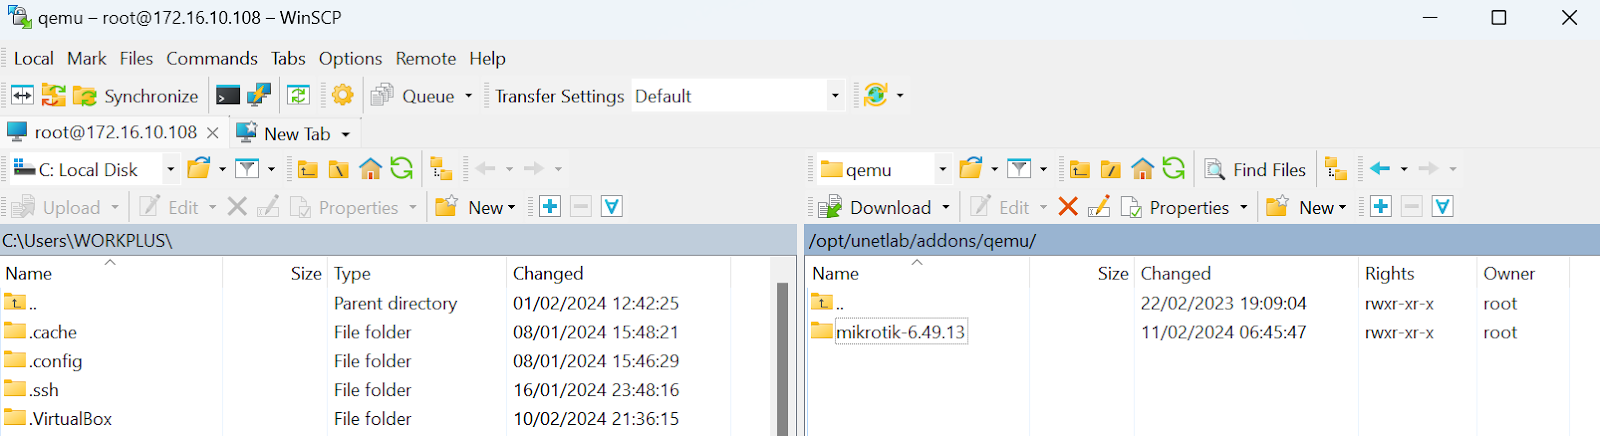Open the remote qemu directory dropdown
Viewport: 1600px width, 436px height.
click(883, 169)
